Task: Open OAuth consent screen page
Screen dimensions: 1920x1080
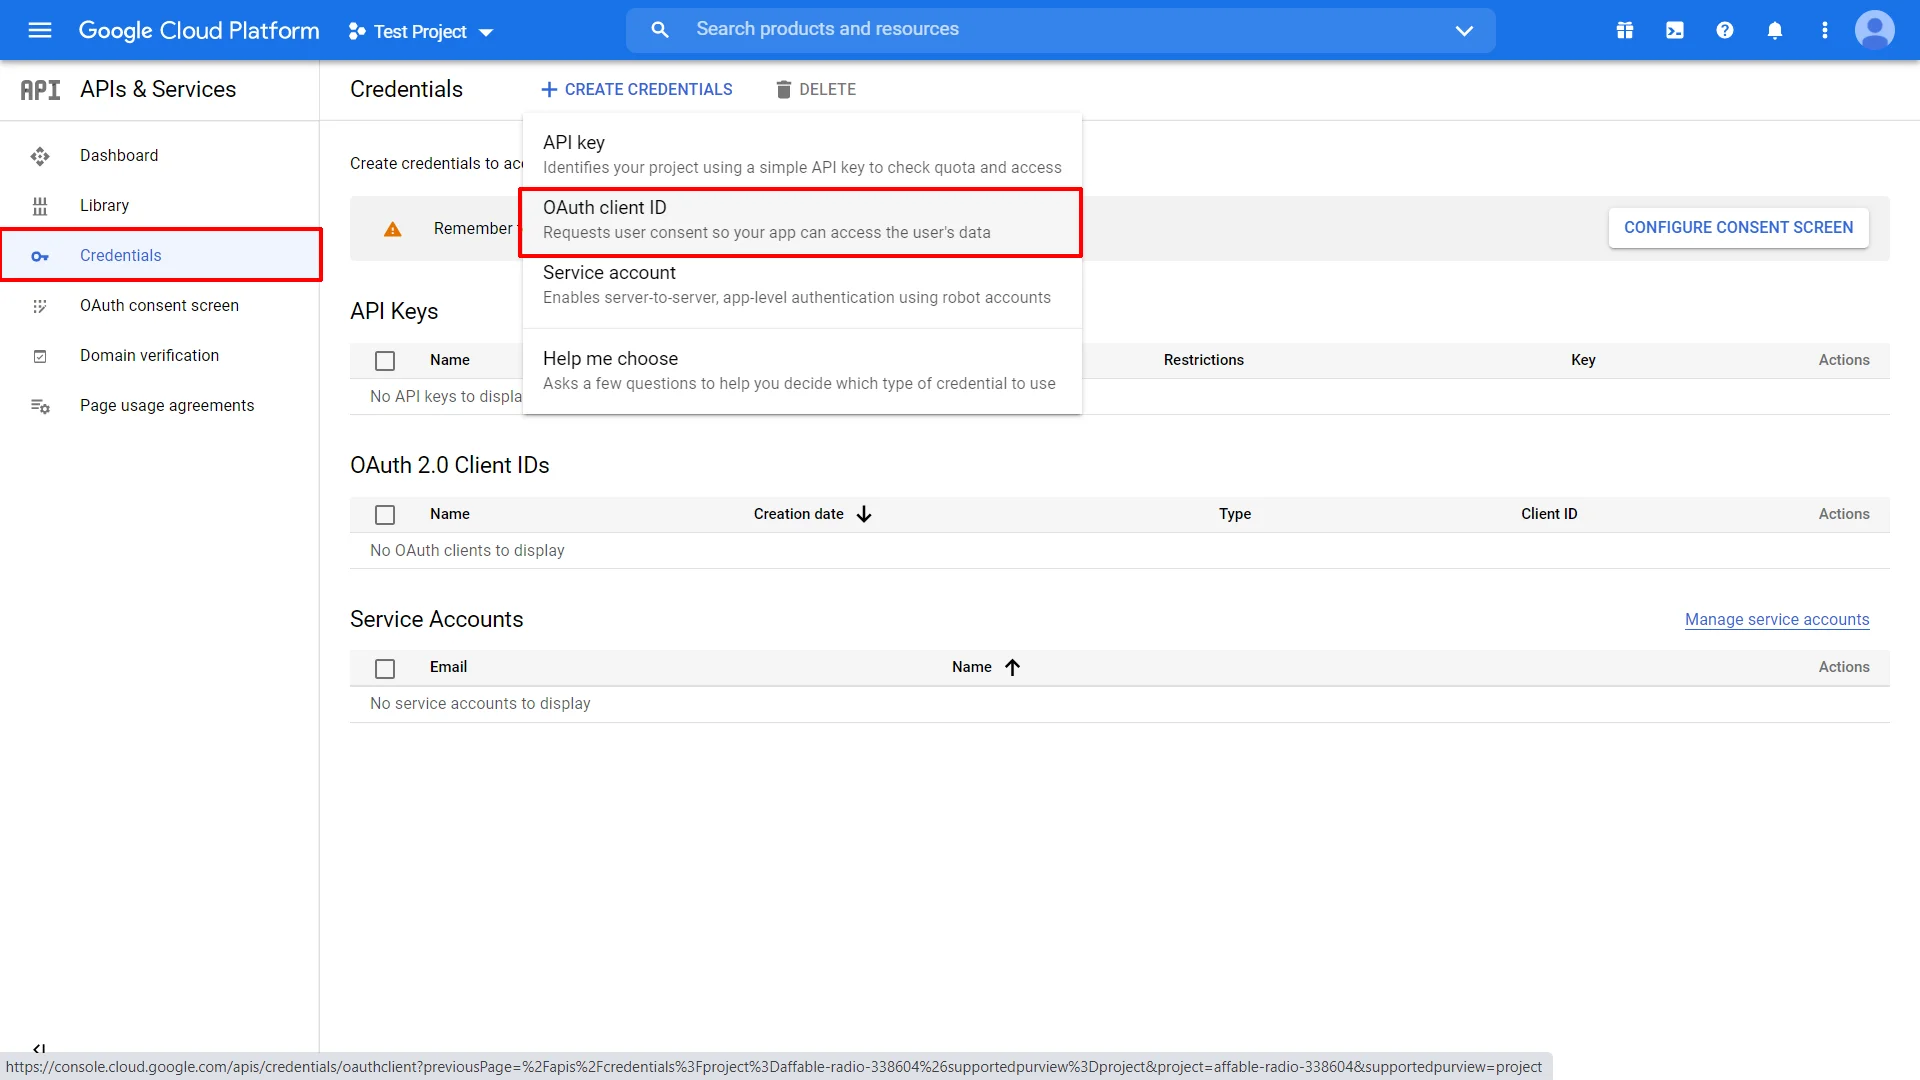Action: 160,305
